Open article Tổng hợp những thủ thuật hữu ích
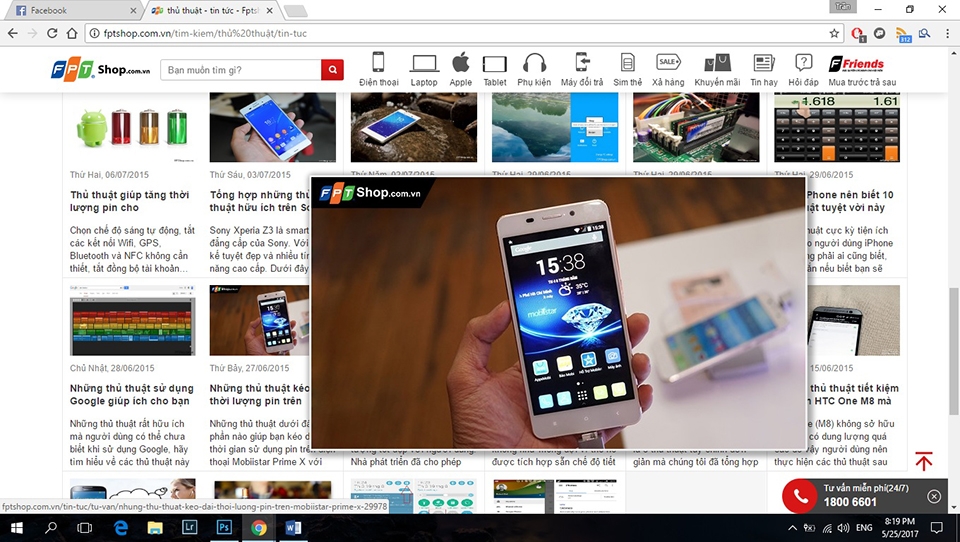Screen dimensions: 960x542 point(260,201)
